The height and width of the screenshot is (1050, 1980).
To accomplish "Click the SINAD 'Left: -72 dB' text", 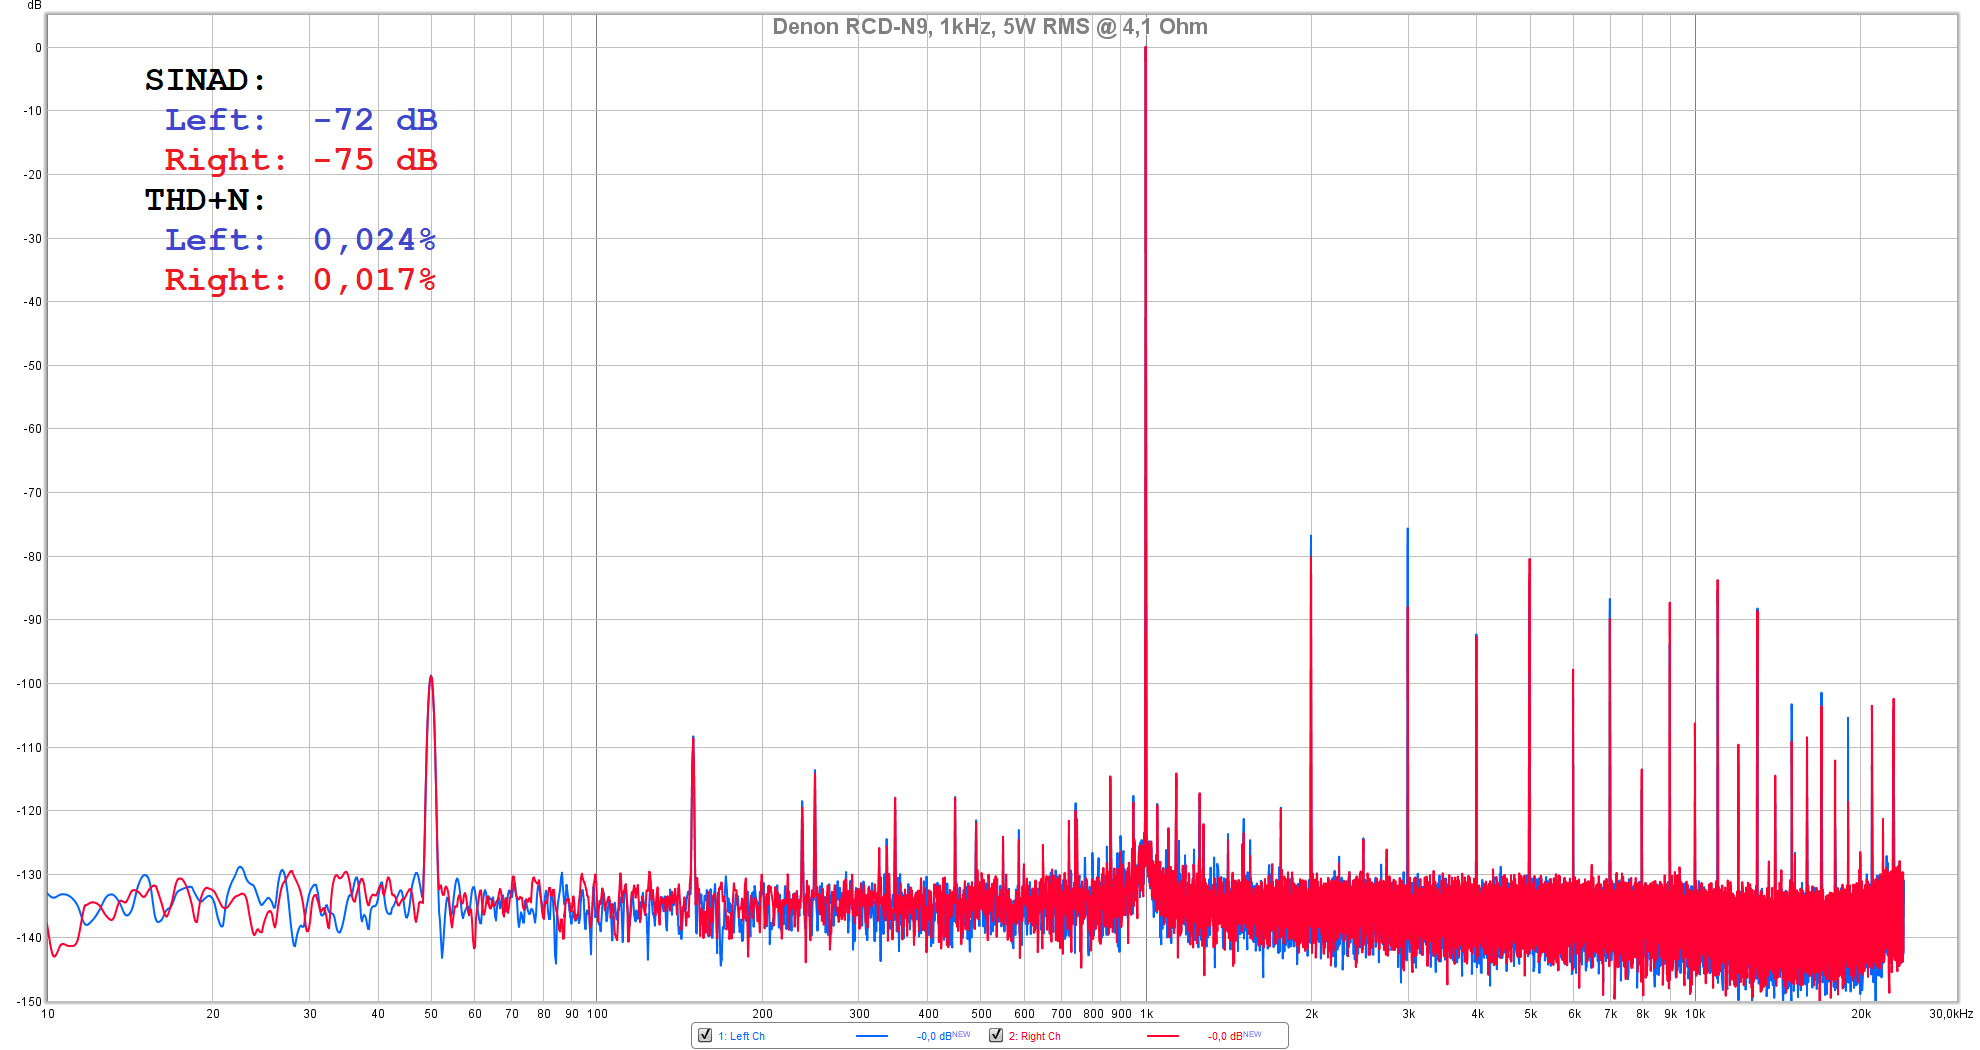I will pyautogui.click(x=301, y=120).
